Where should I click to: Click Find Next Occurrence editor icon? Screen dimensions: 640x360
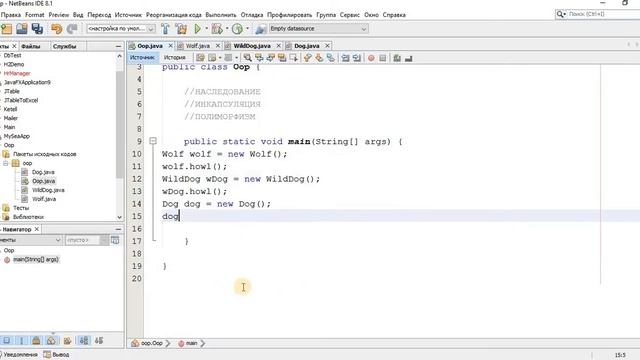point(270,58)
